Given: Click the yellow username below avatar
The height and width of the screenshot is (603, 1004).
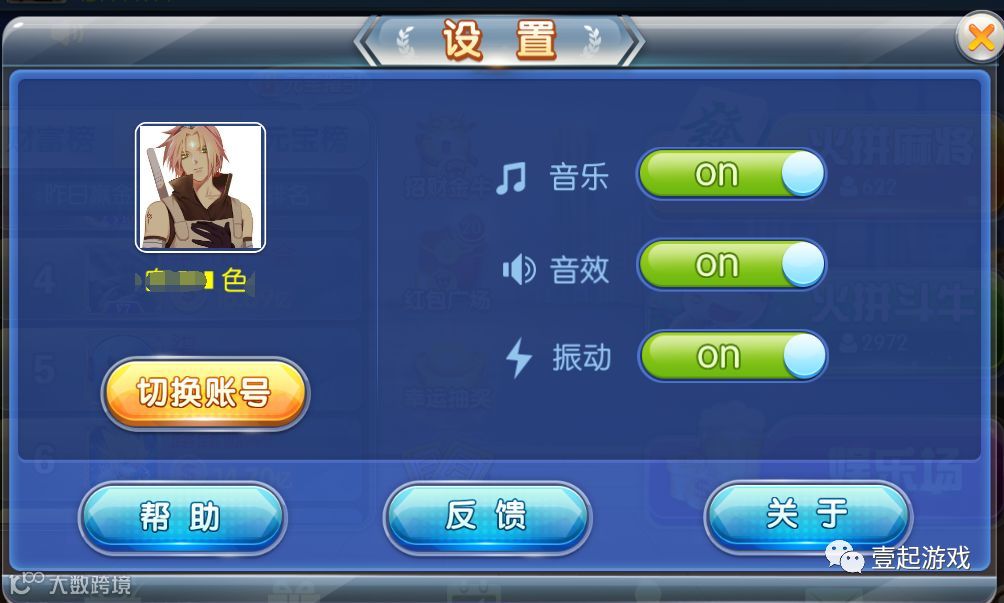Looking at the screenshot, I should [x=195, y=280].
